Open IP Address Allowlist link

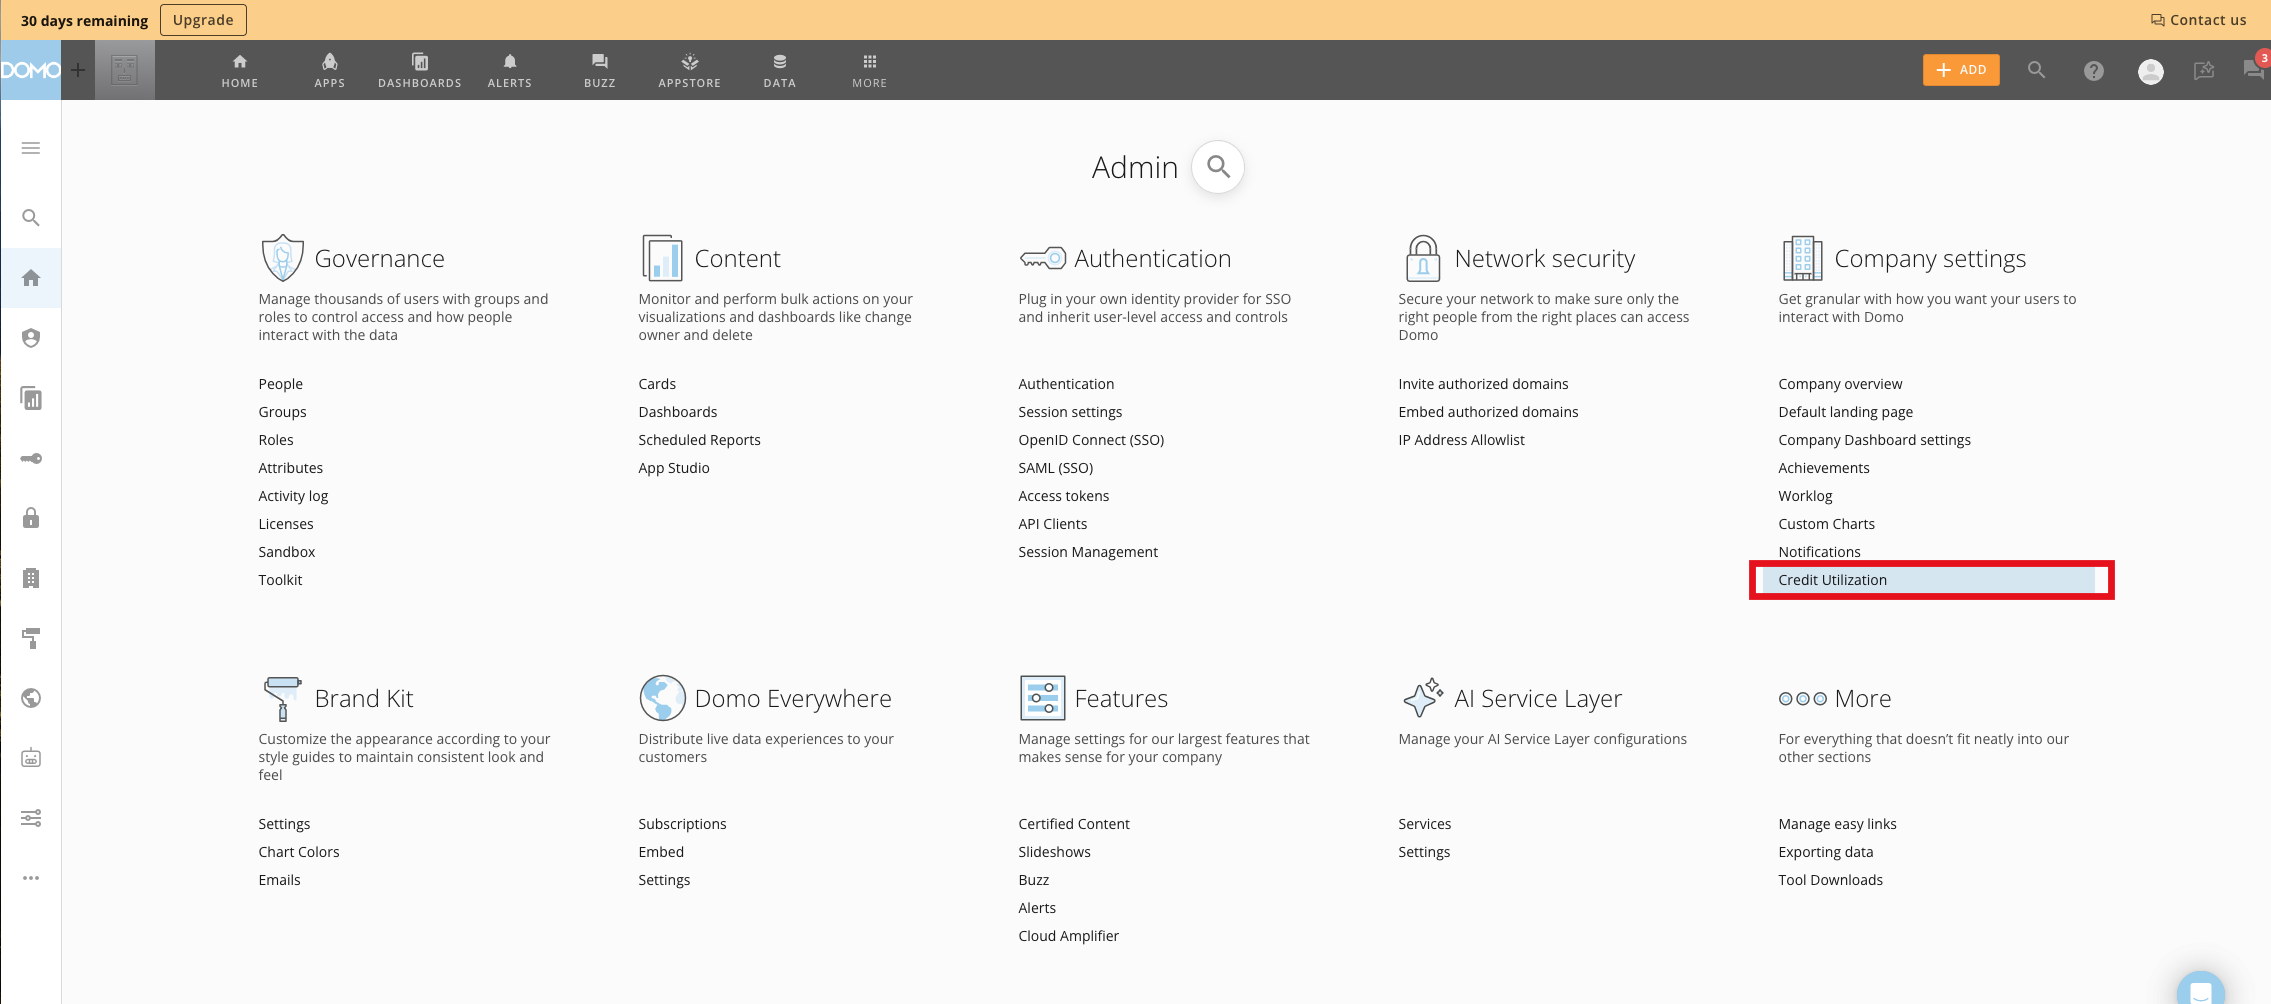[1462, 440]
